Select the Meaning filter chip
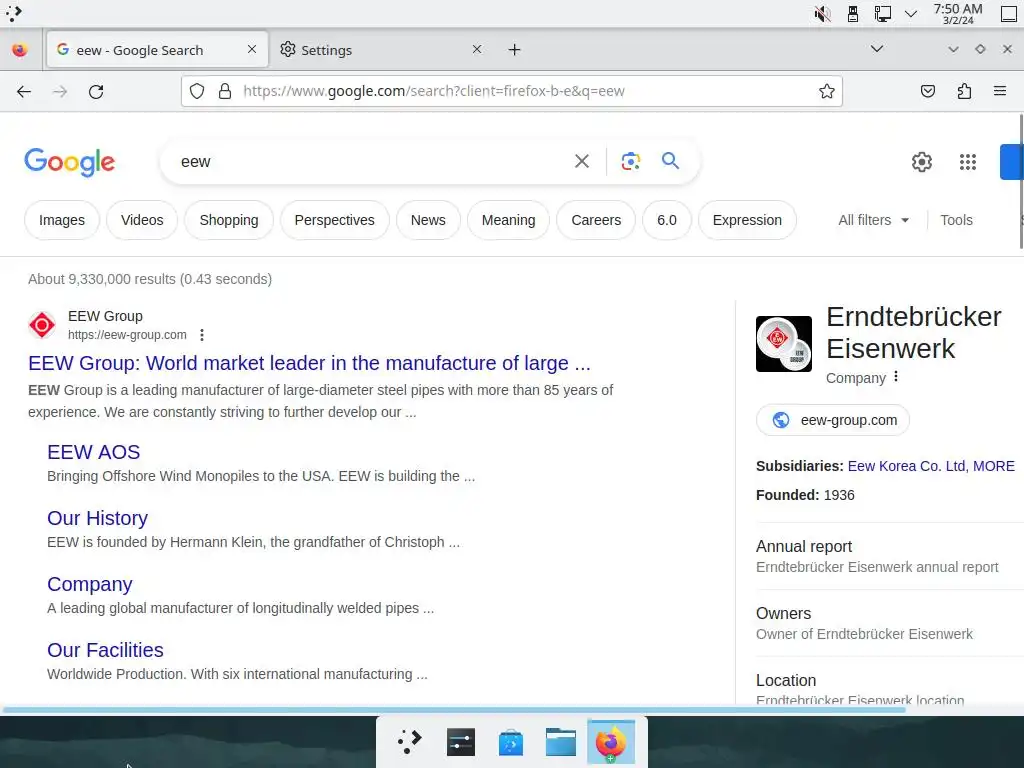 click(x=508, y=220)
